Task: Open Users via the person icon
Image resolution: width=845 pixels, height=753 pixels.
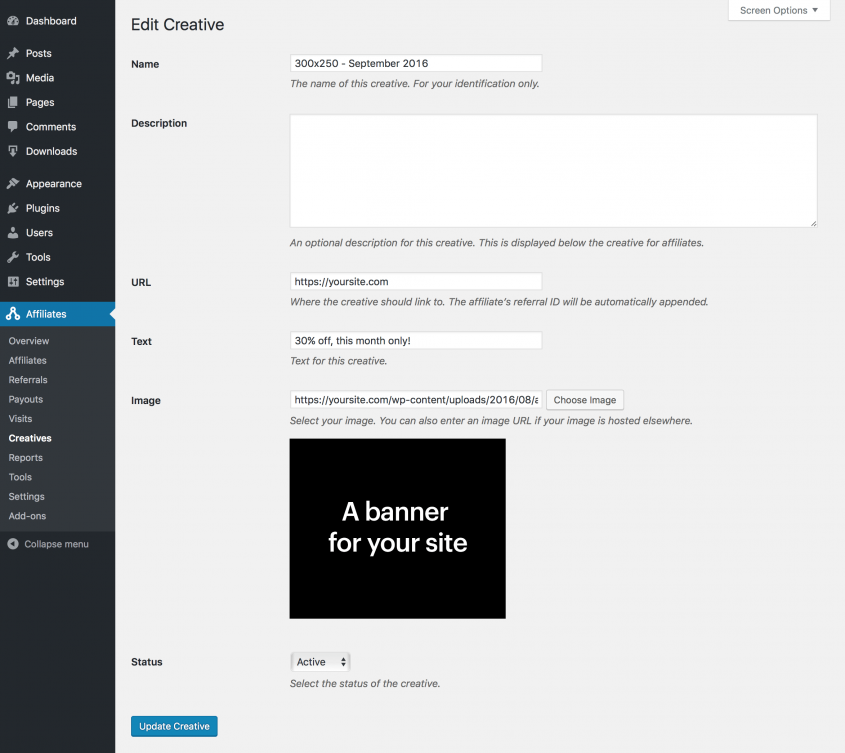Action: [x=13, y=232]
